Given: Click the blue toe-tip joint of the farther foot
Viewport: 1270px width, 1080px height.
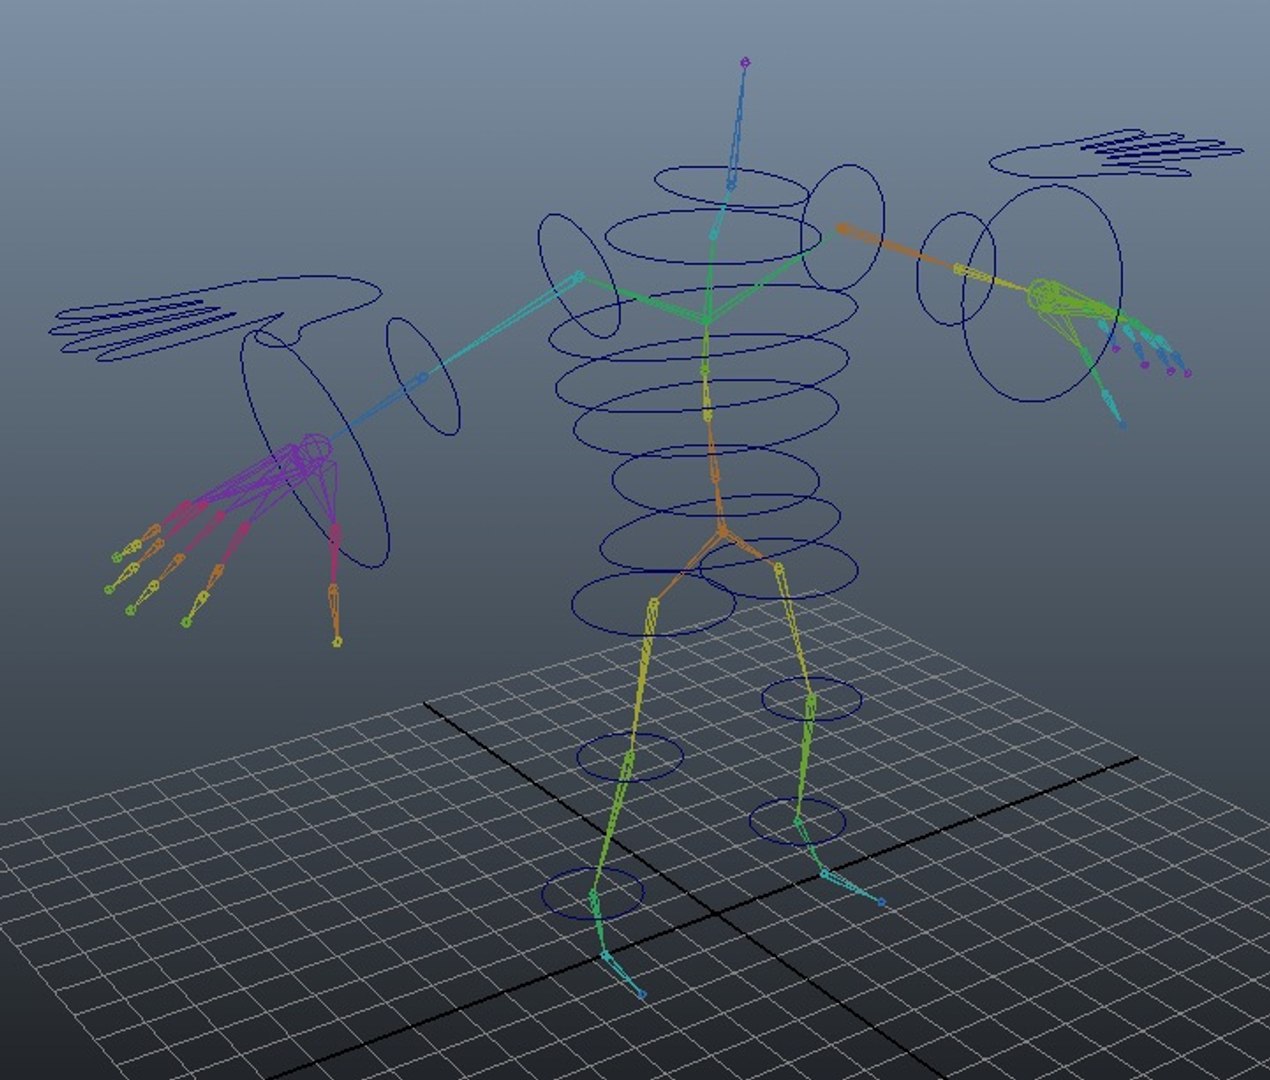Looking at the screenshot, I should (x=881, y=901).
